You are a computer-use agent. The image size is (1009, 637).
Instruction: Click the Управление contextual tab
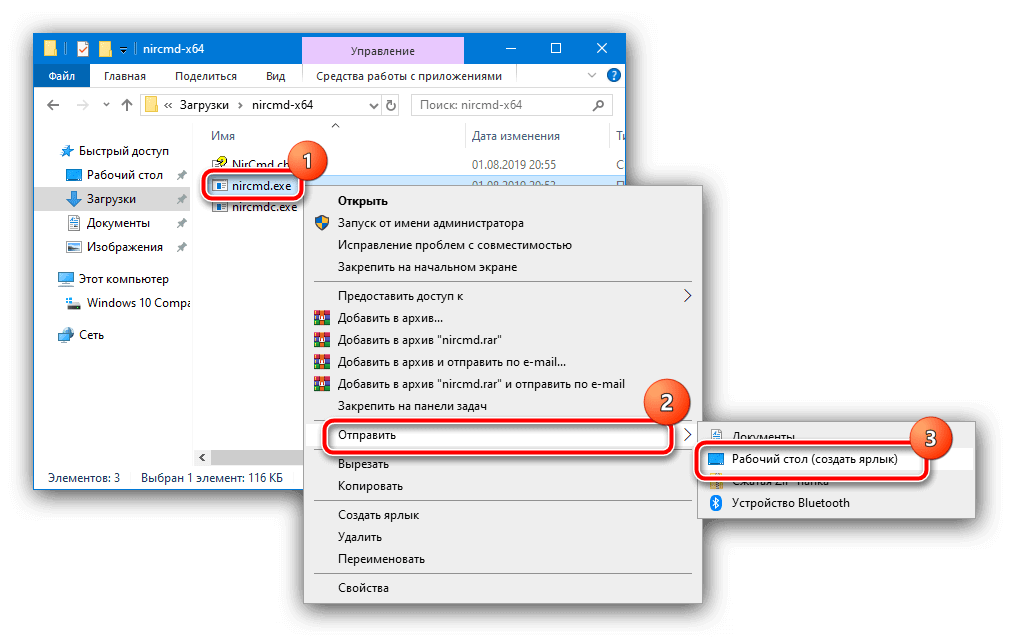[382, 51]
